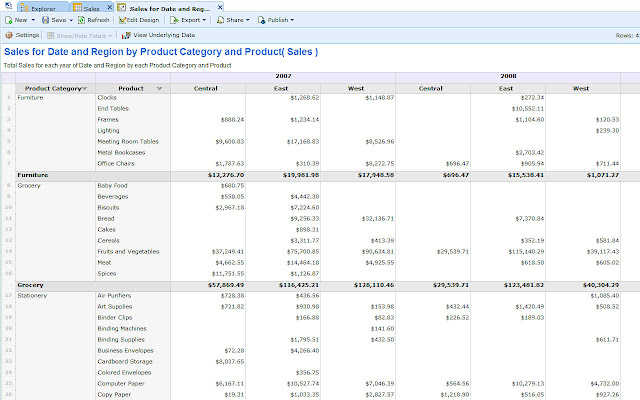The width and height of the screenshot is (640, 400).
Task: Select the Stationery category cell
Action: (x=34, y=296)
